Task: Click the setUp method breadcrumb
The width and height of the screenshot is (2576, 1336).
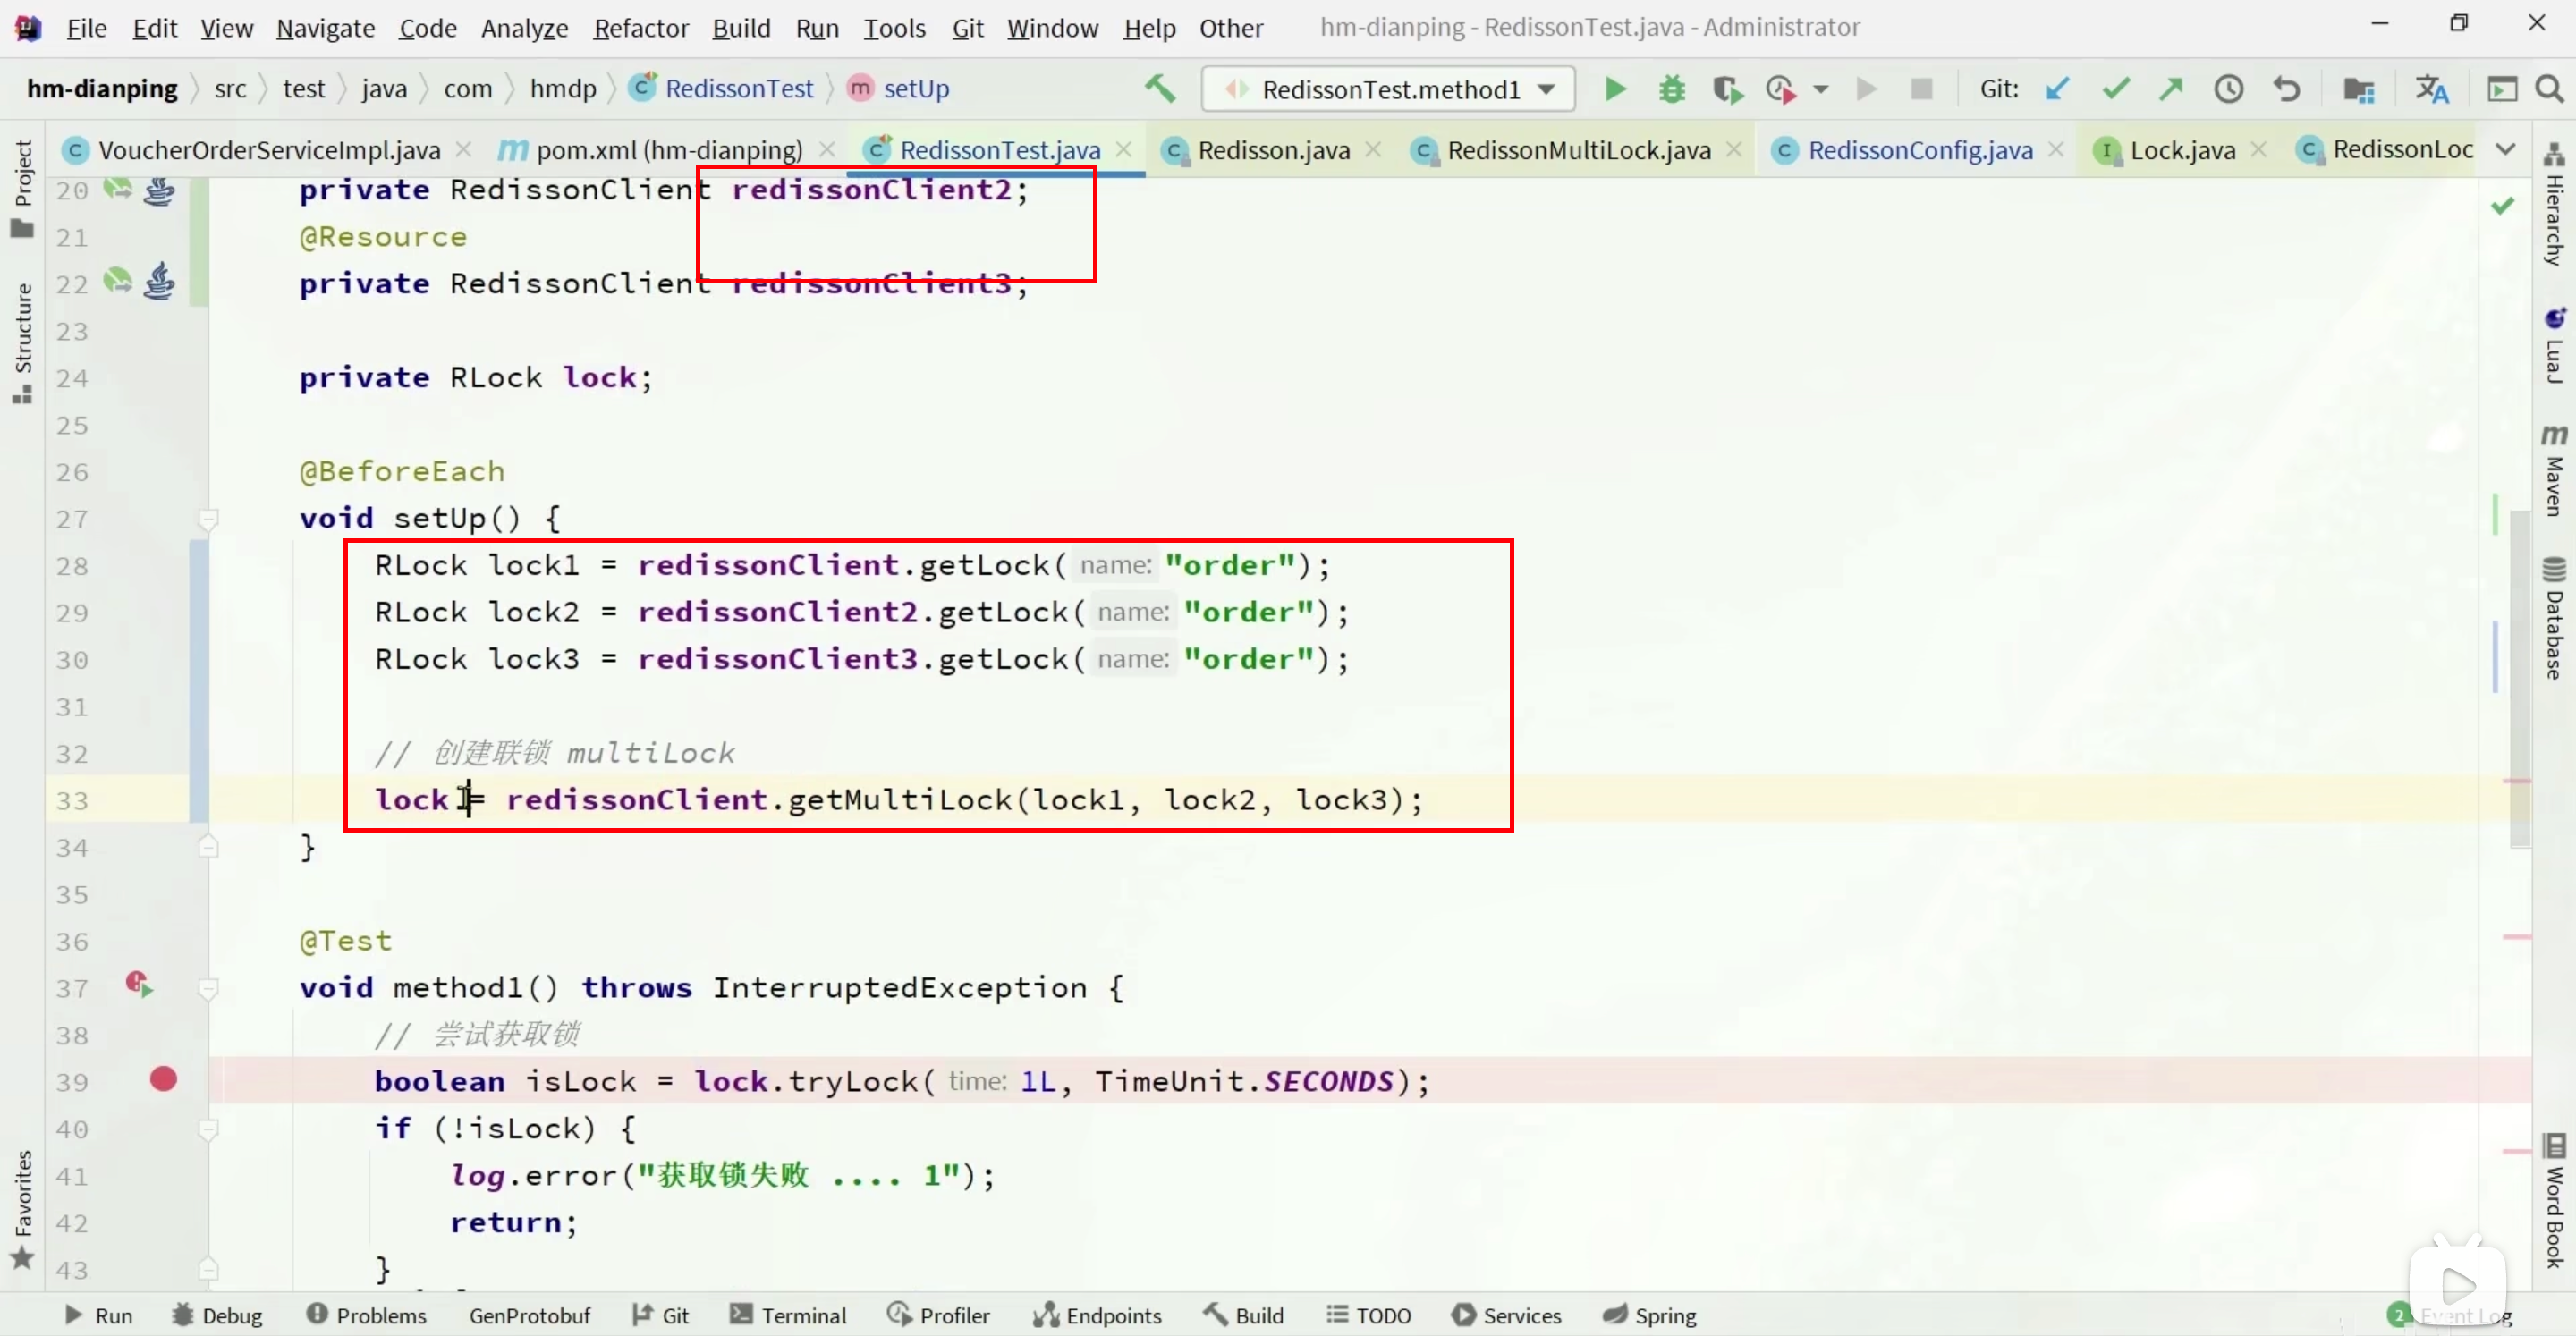Action: (x=899, y=89)
